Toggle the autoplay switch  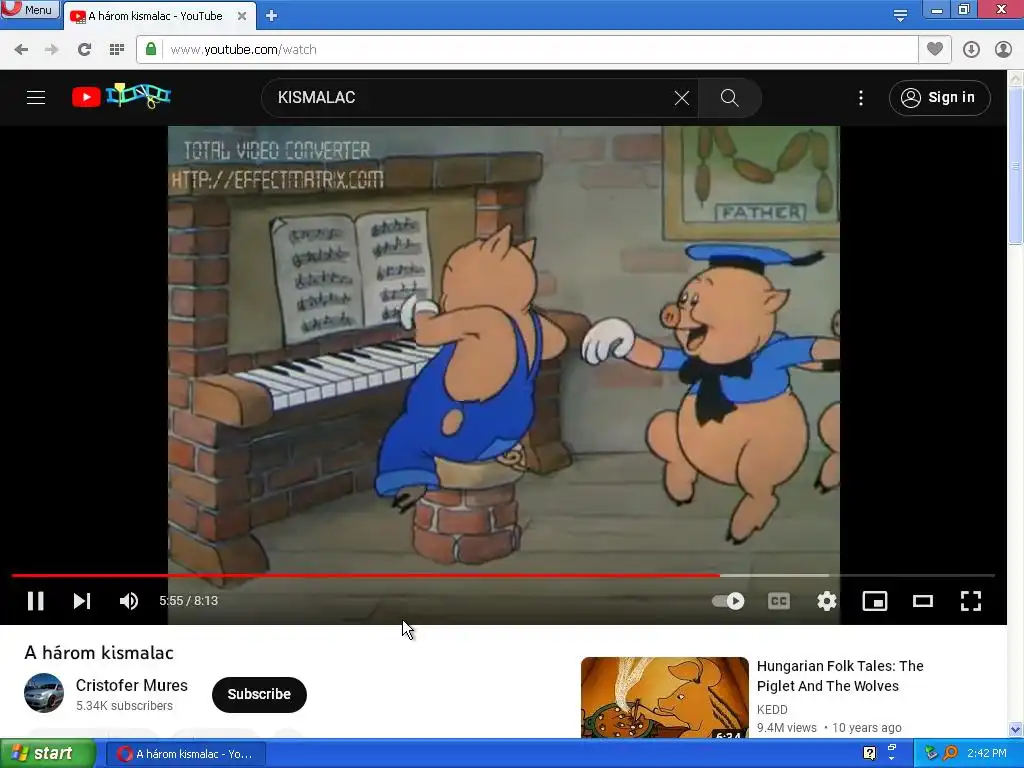728,601
